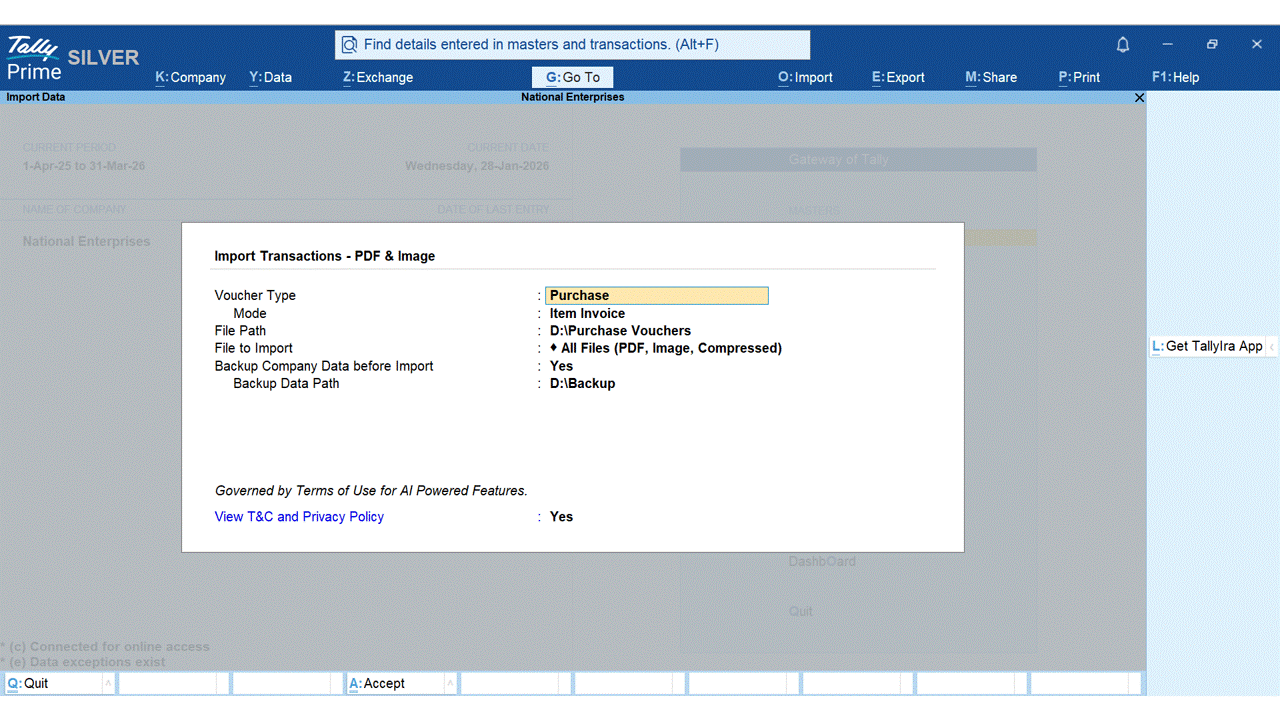Viewport: 1280px width, 720px height.
Task: Open the View T&C and Privacy Policy link
Action: [x=299, y=517]
